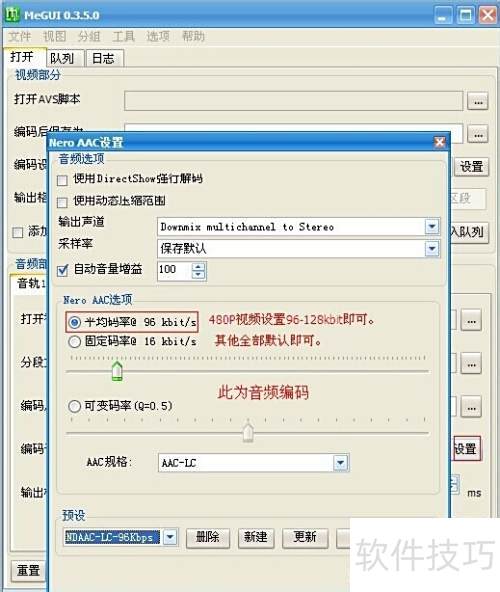Image resolution: width=500 pixels, height=592 pixels.
Task: Click the 新建 preset button
Action: [x=256, y=537]
